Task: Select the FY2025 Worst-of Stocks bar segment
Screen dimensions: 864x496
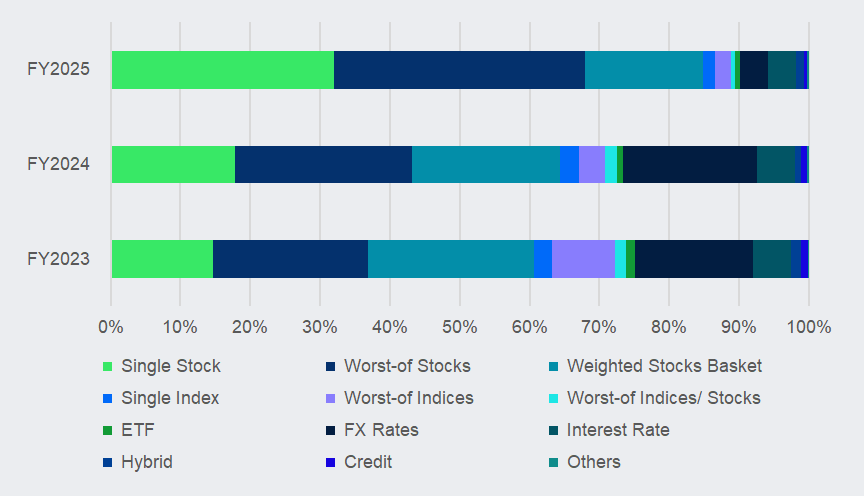Action: pos(459,70)
